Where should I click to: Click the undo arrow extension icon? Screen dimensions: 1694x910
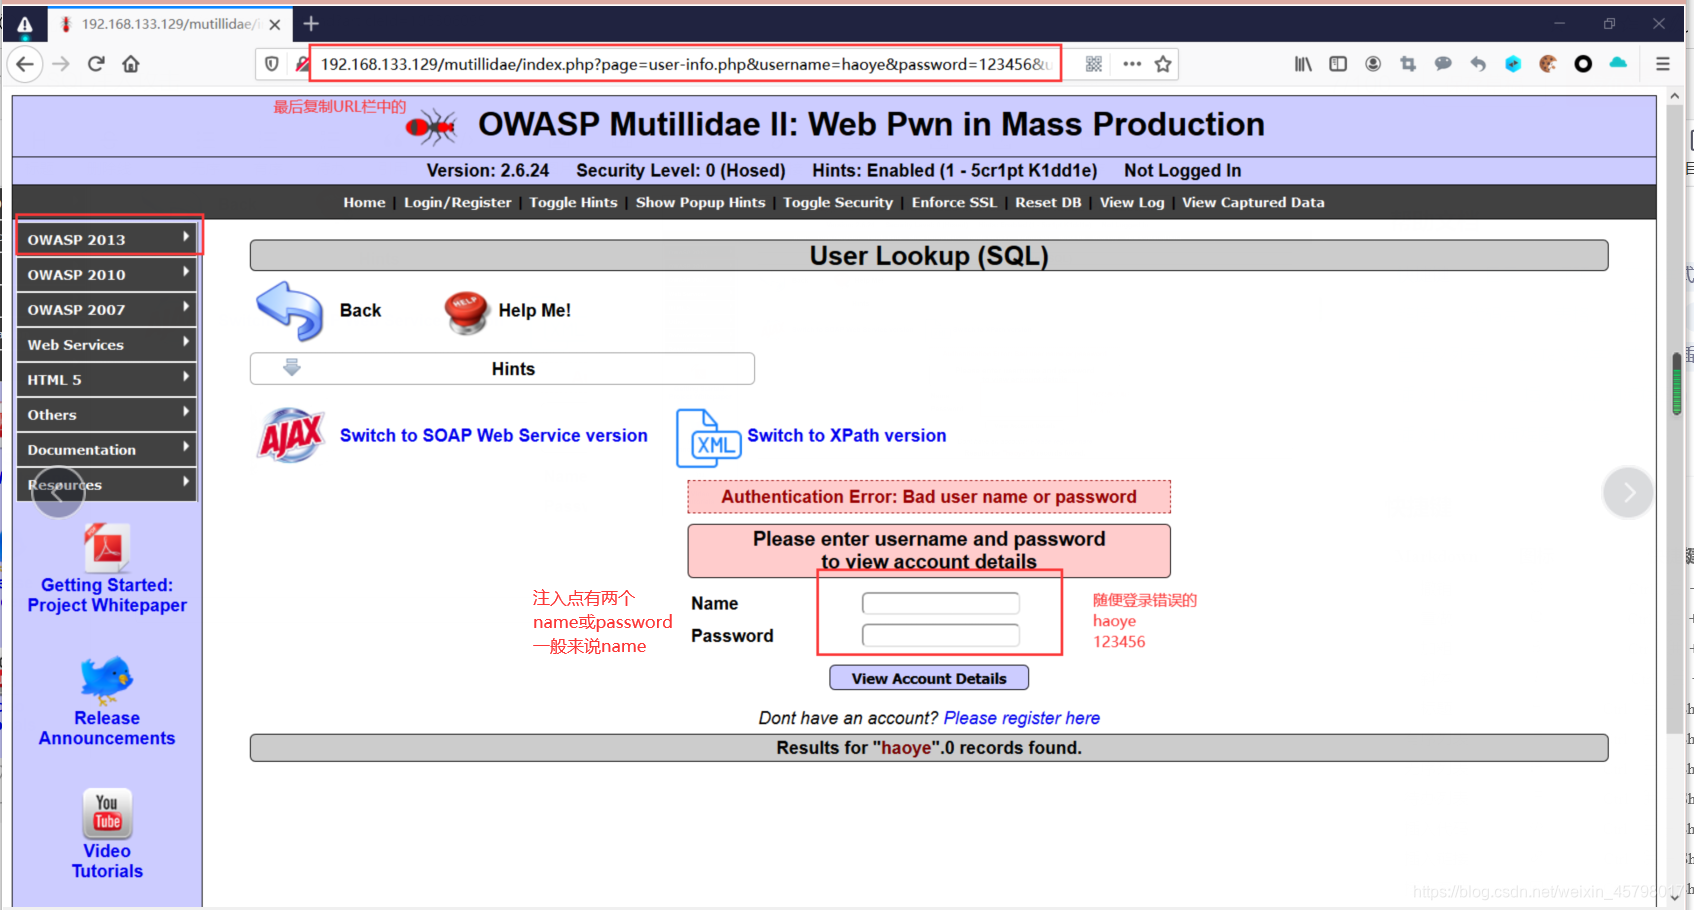(1478, 64)
